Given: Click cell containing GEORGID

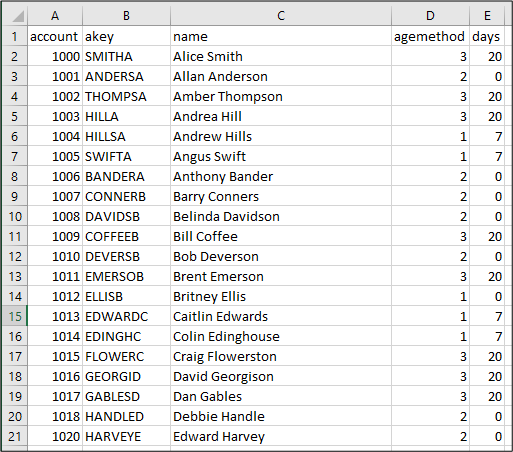Looking at the screenshot, I should (126, 376).
